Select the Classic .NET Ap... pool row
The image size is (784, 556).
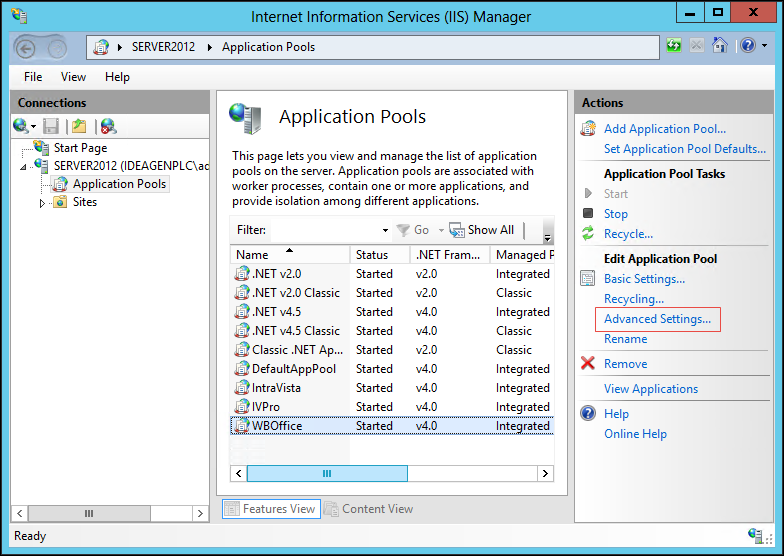(392, 350)
